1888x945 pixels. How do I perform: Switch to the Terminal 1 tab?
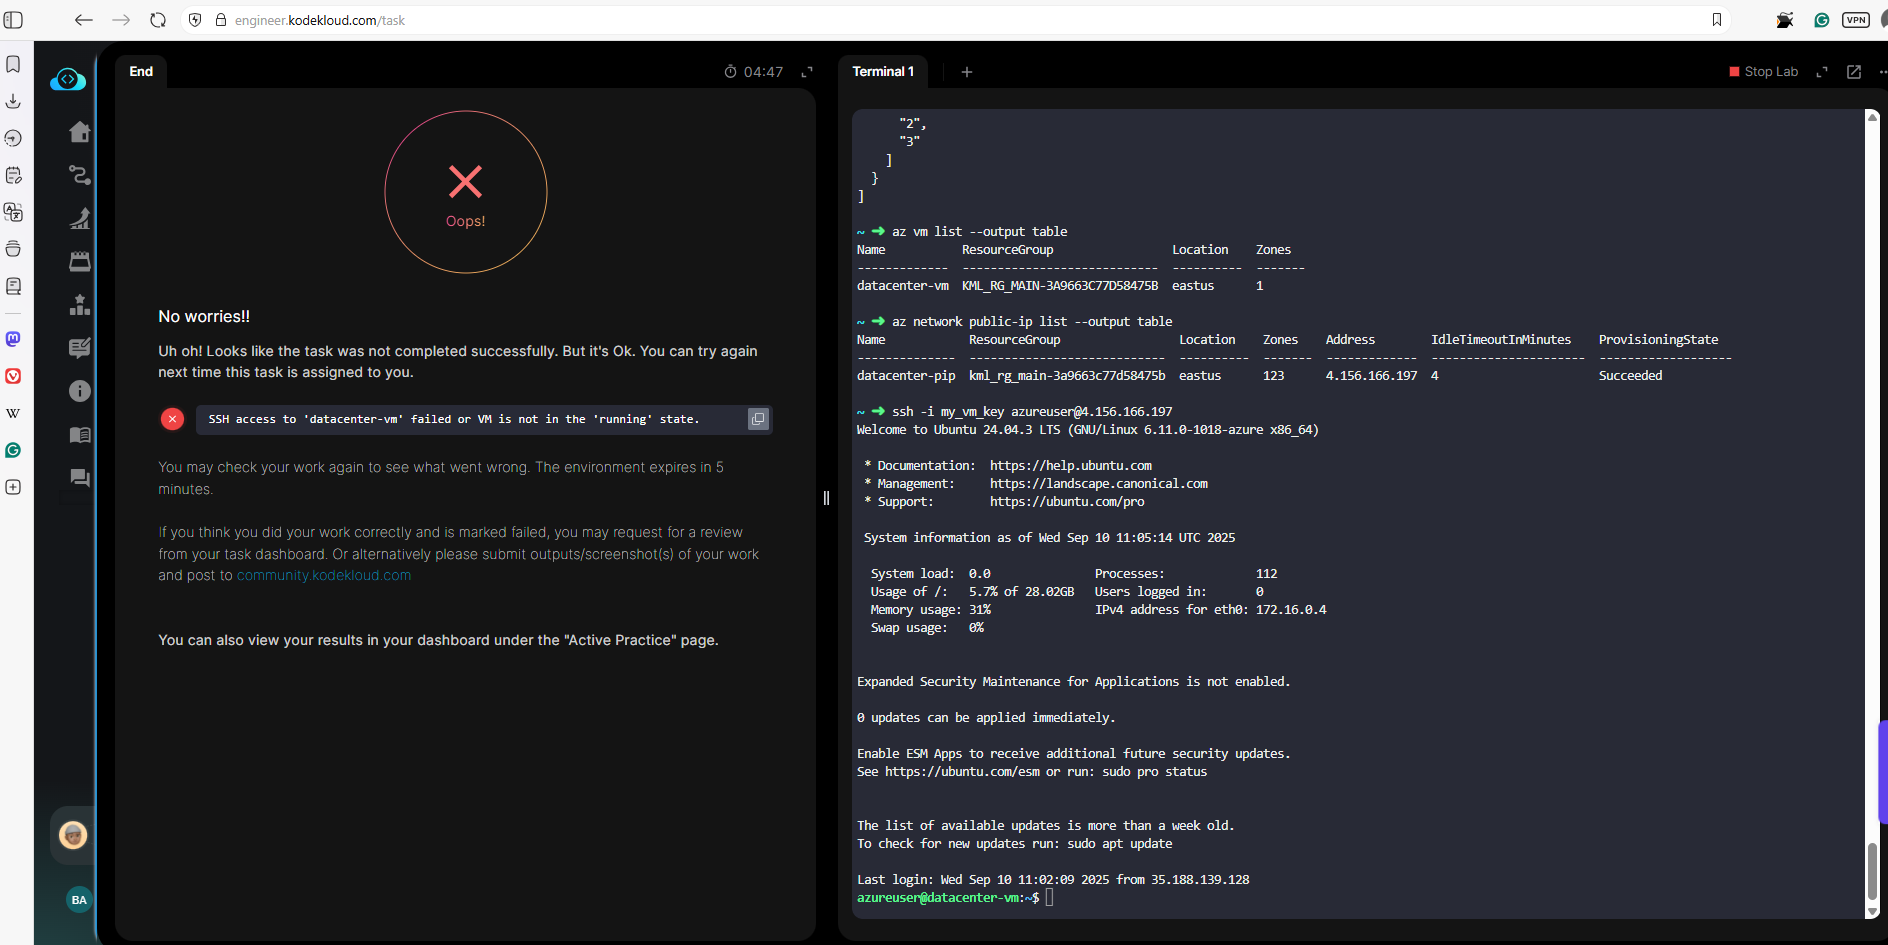coord(883,72)
